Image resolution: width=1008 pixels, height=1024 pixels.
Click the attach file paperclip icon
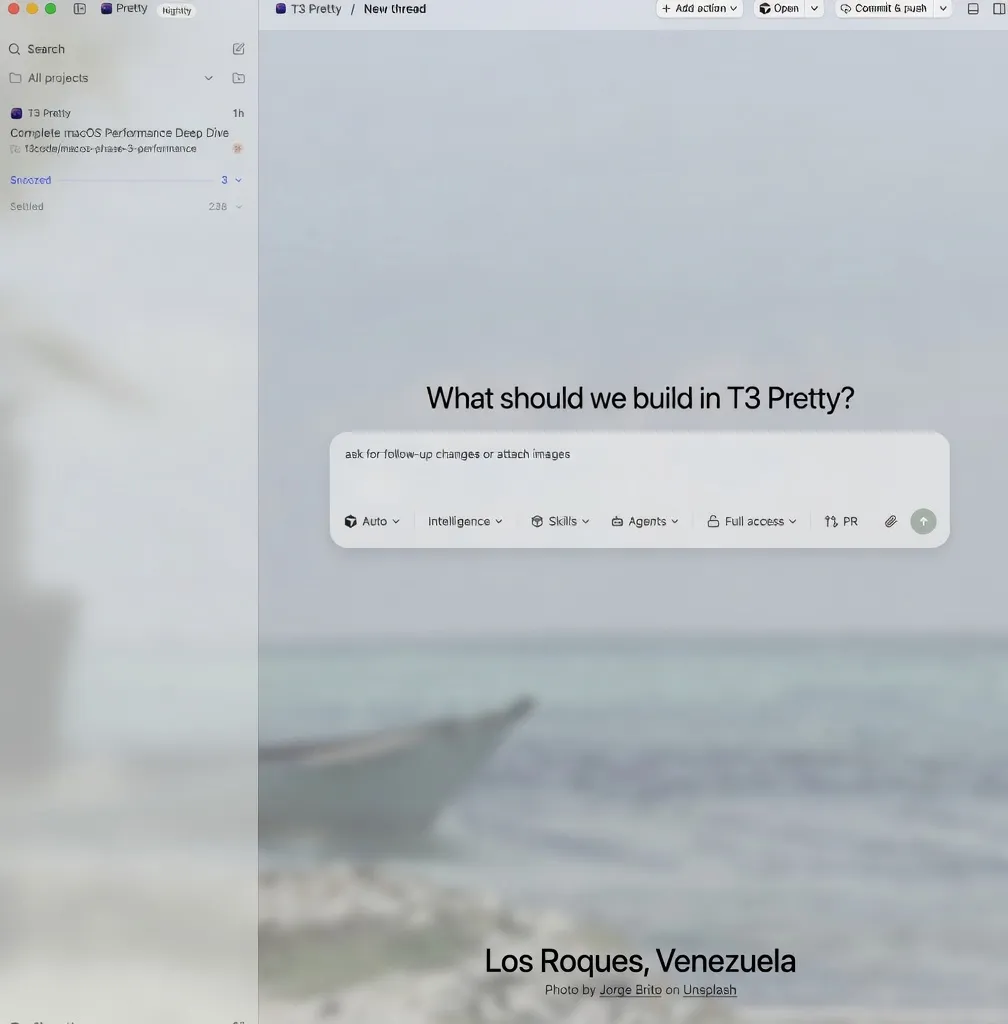click(x=890, y=521)
